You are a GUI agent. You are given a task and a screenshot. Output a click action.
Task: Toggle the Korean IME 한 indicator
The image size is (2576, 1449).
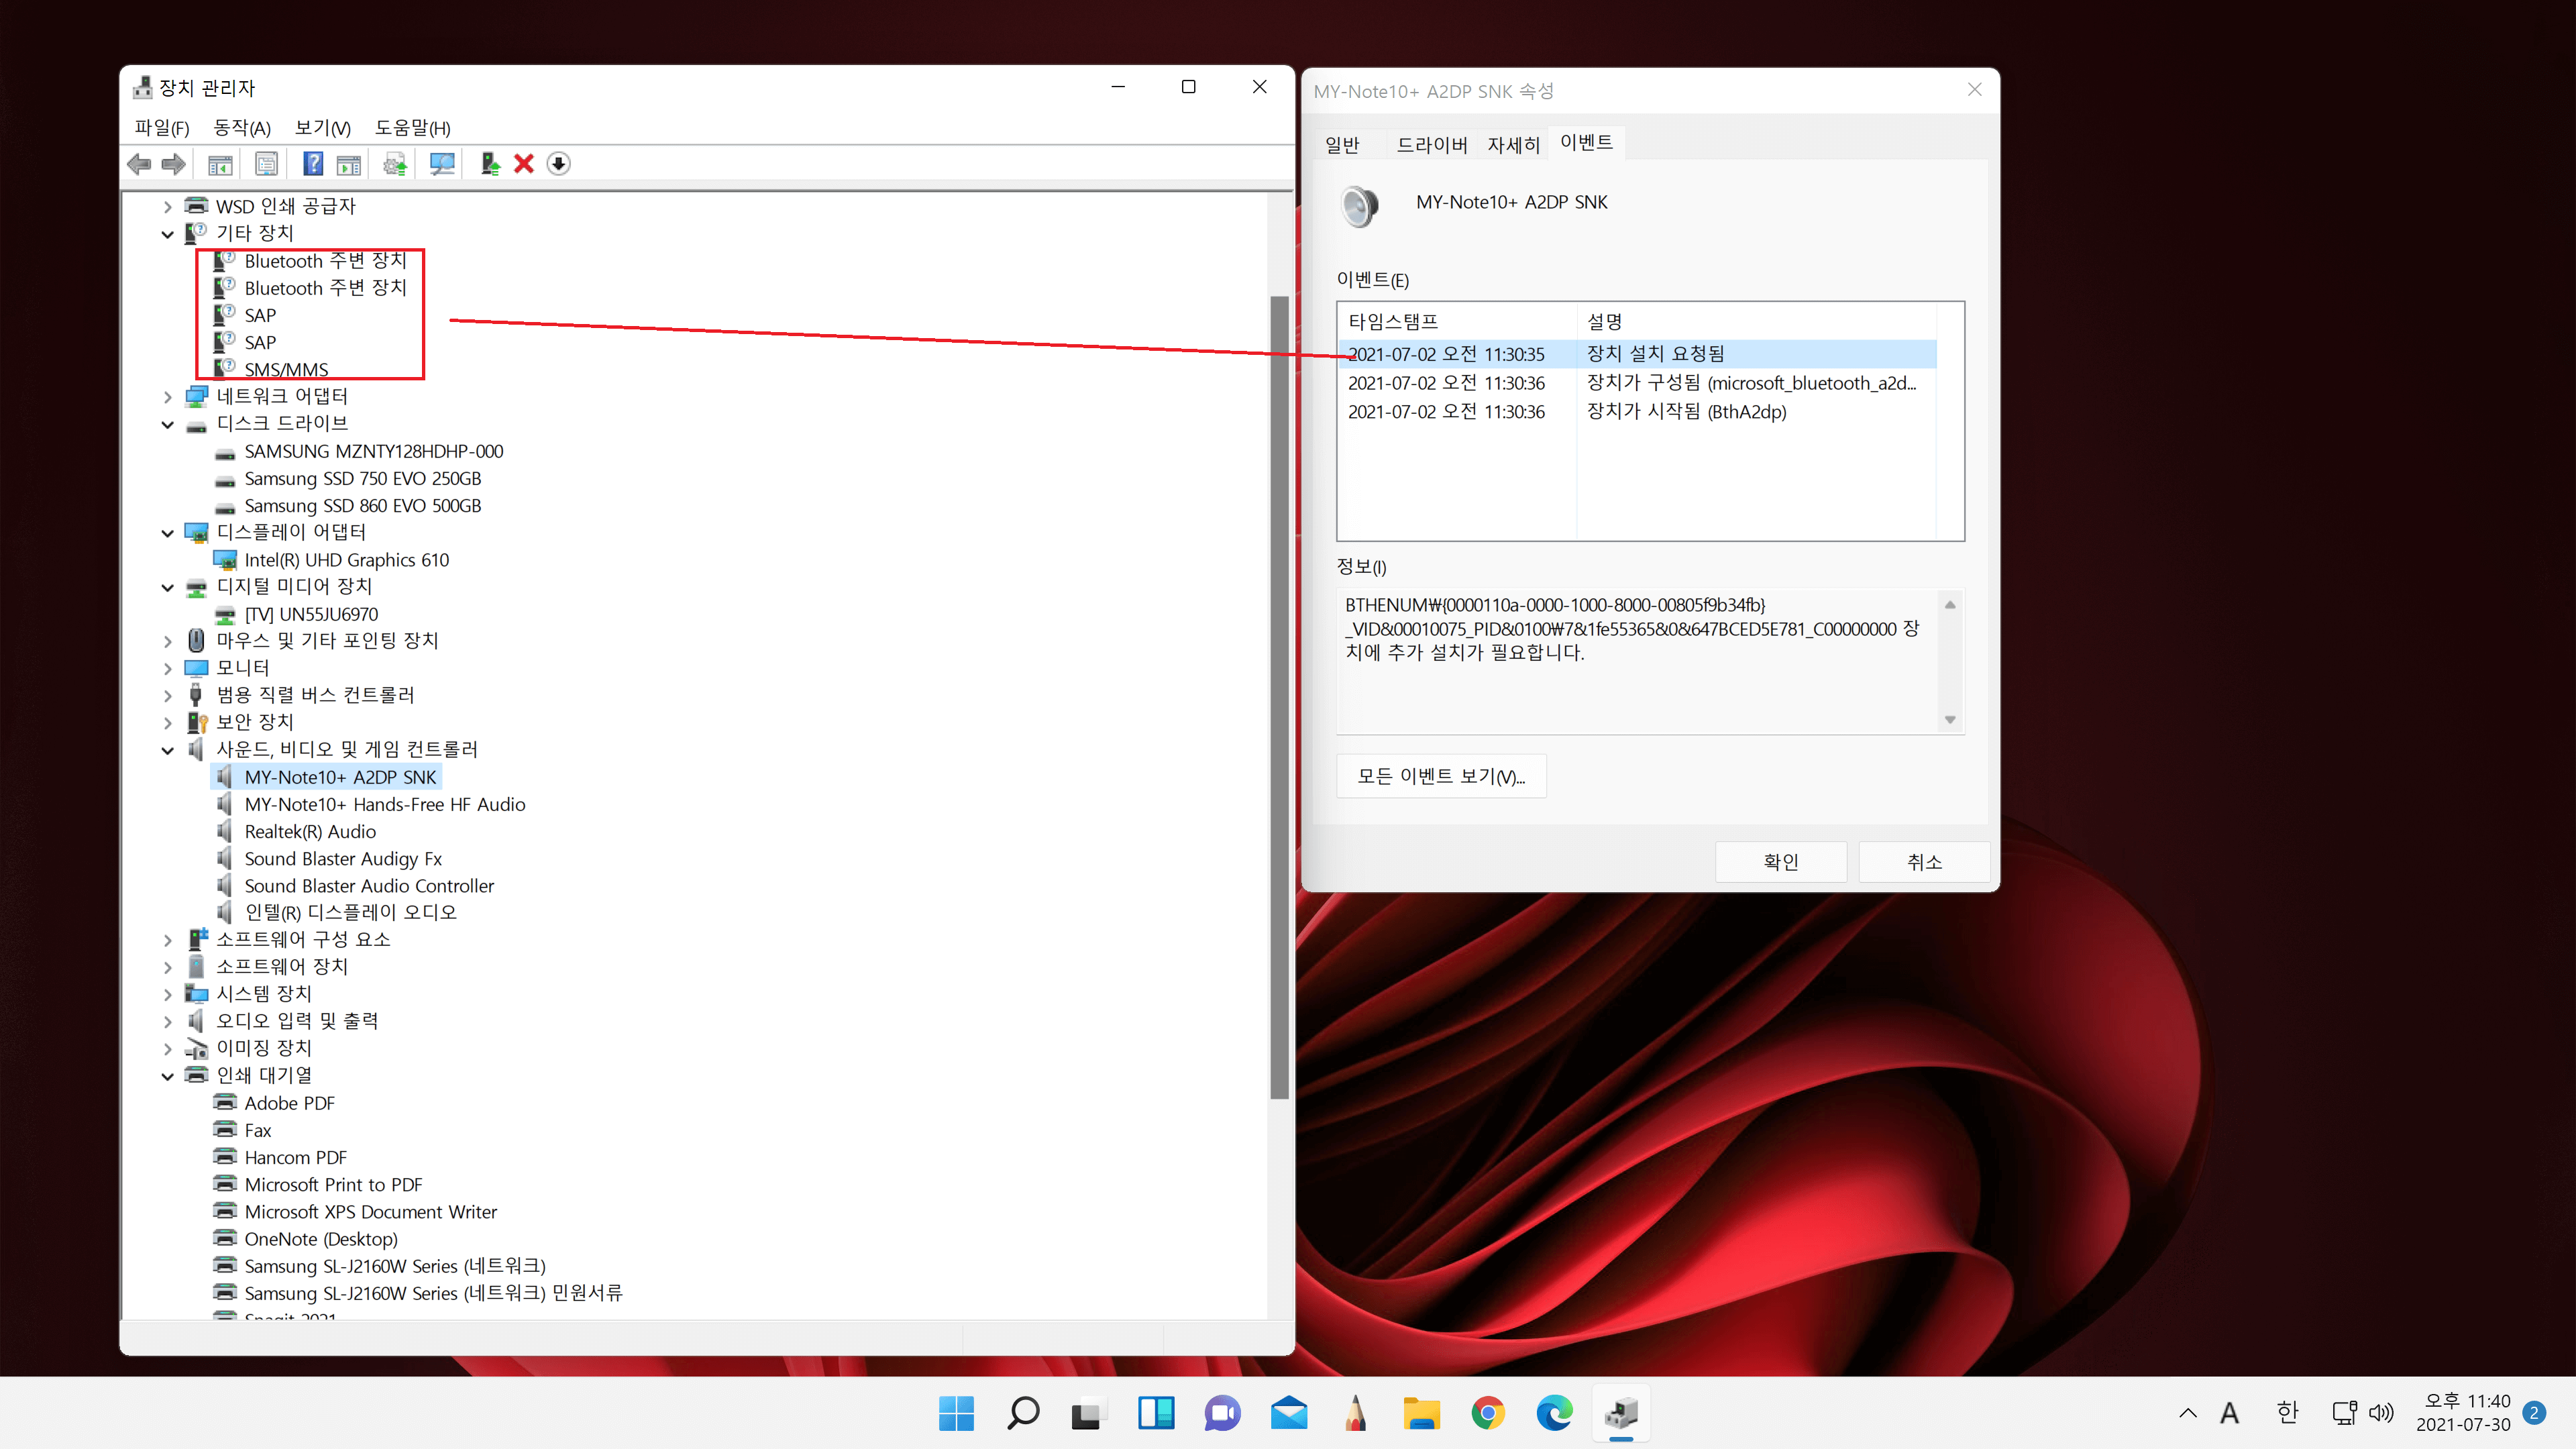pyautogui.click(x=2288, y=1412)
